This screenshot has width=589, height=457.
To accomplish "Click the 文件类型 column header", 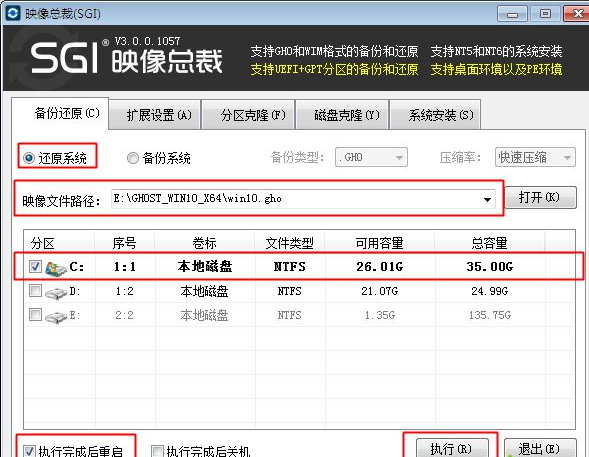I will click(x=290, y=243).
